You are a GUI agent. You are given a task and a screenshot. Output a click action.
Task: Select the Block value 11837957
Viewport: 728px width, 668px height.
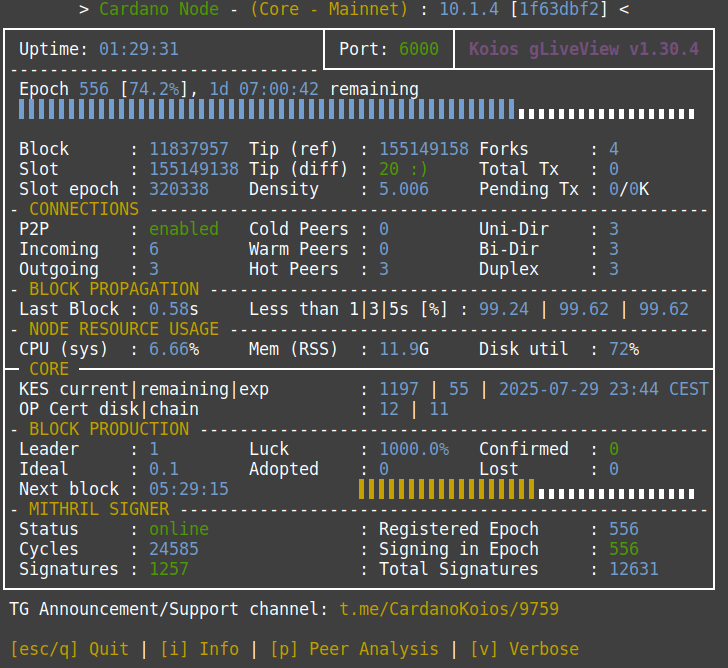[188, 149]
